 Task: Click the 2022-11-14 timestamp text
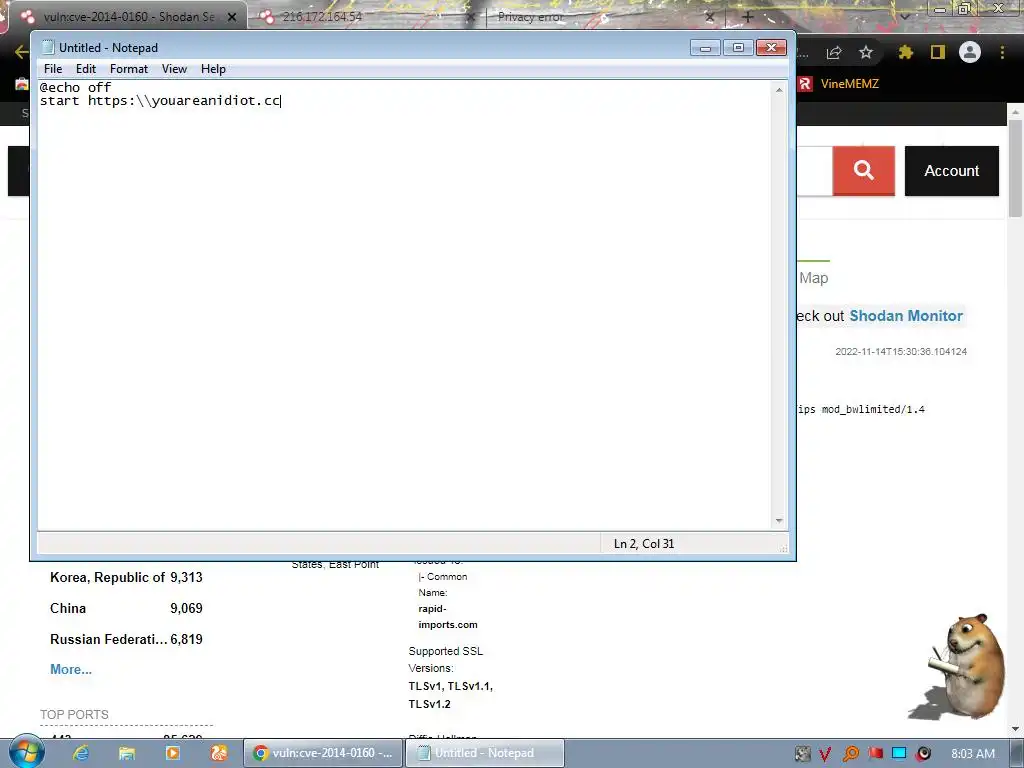[x=901, y=351]
